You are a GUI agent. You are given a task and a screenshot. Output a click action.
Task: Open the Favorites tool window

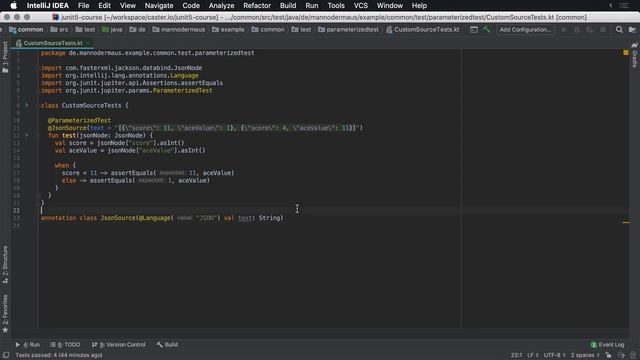[5, 313]
